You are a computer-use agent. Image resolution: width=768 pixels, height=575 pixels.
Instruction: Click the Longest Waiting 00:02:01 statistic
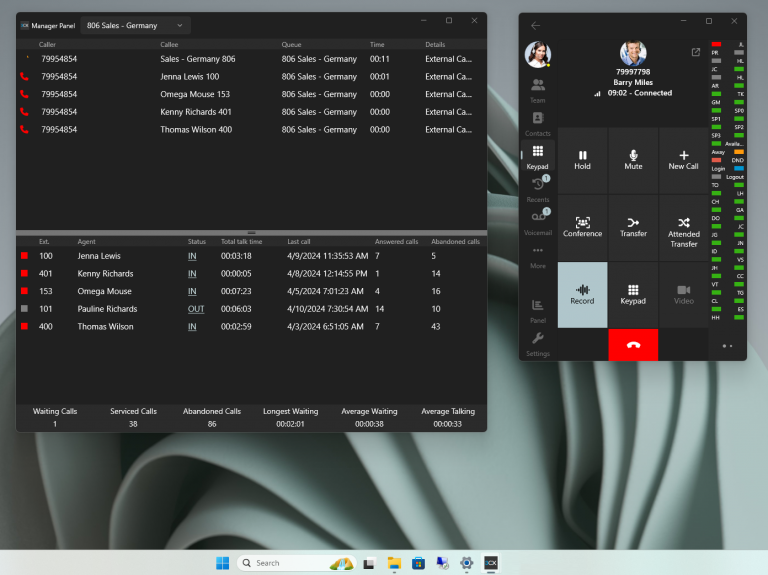point(290,418)
